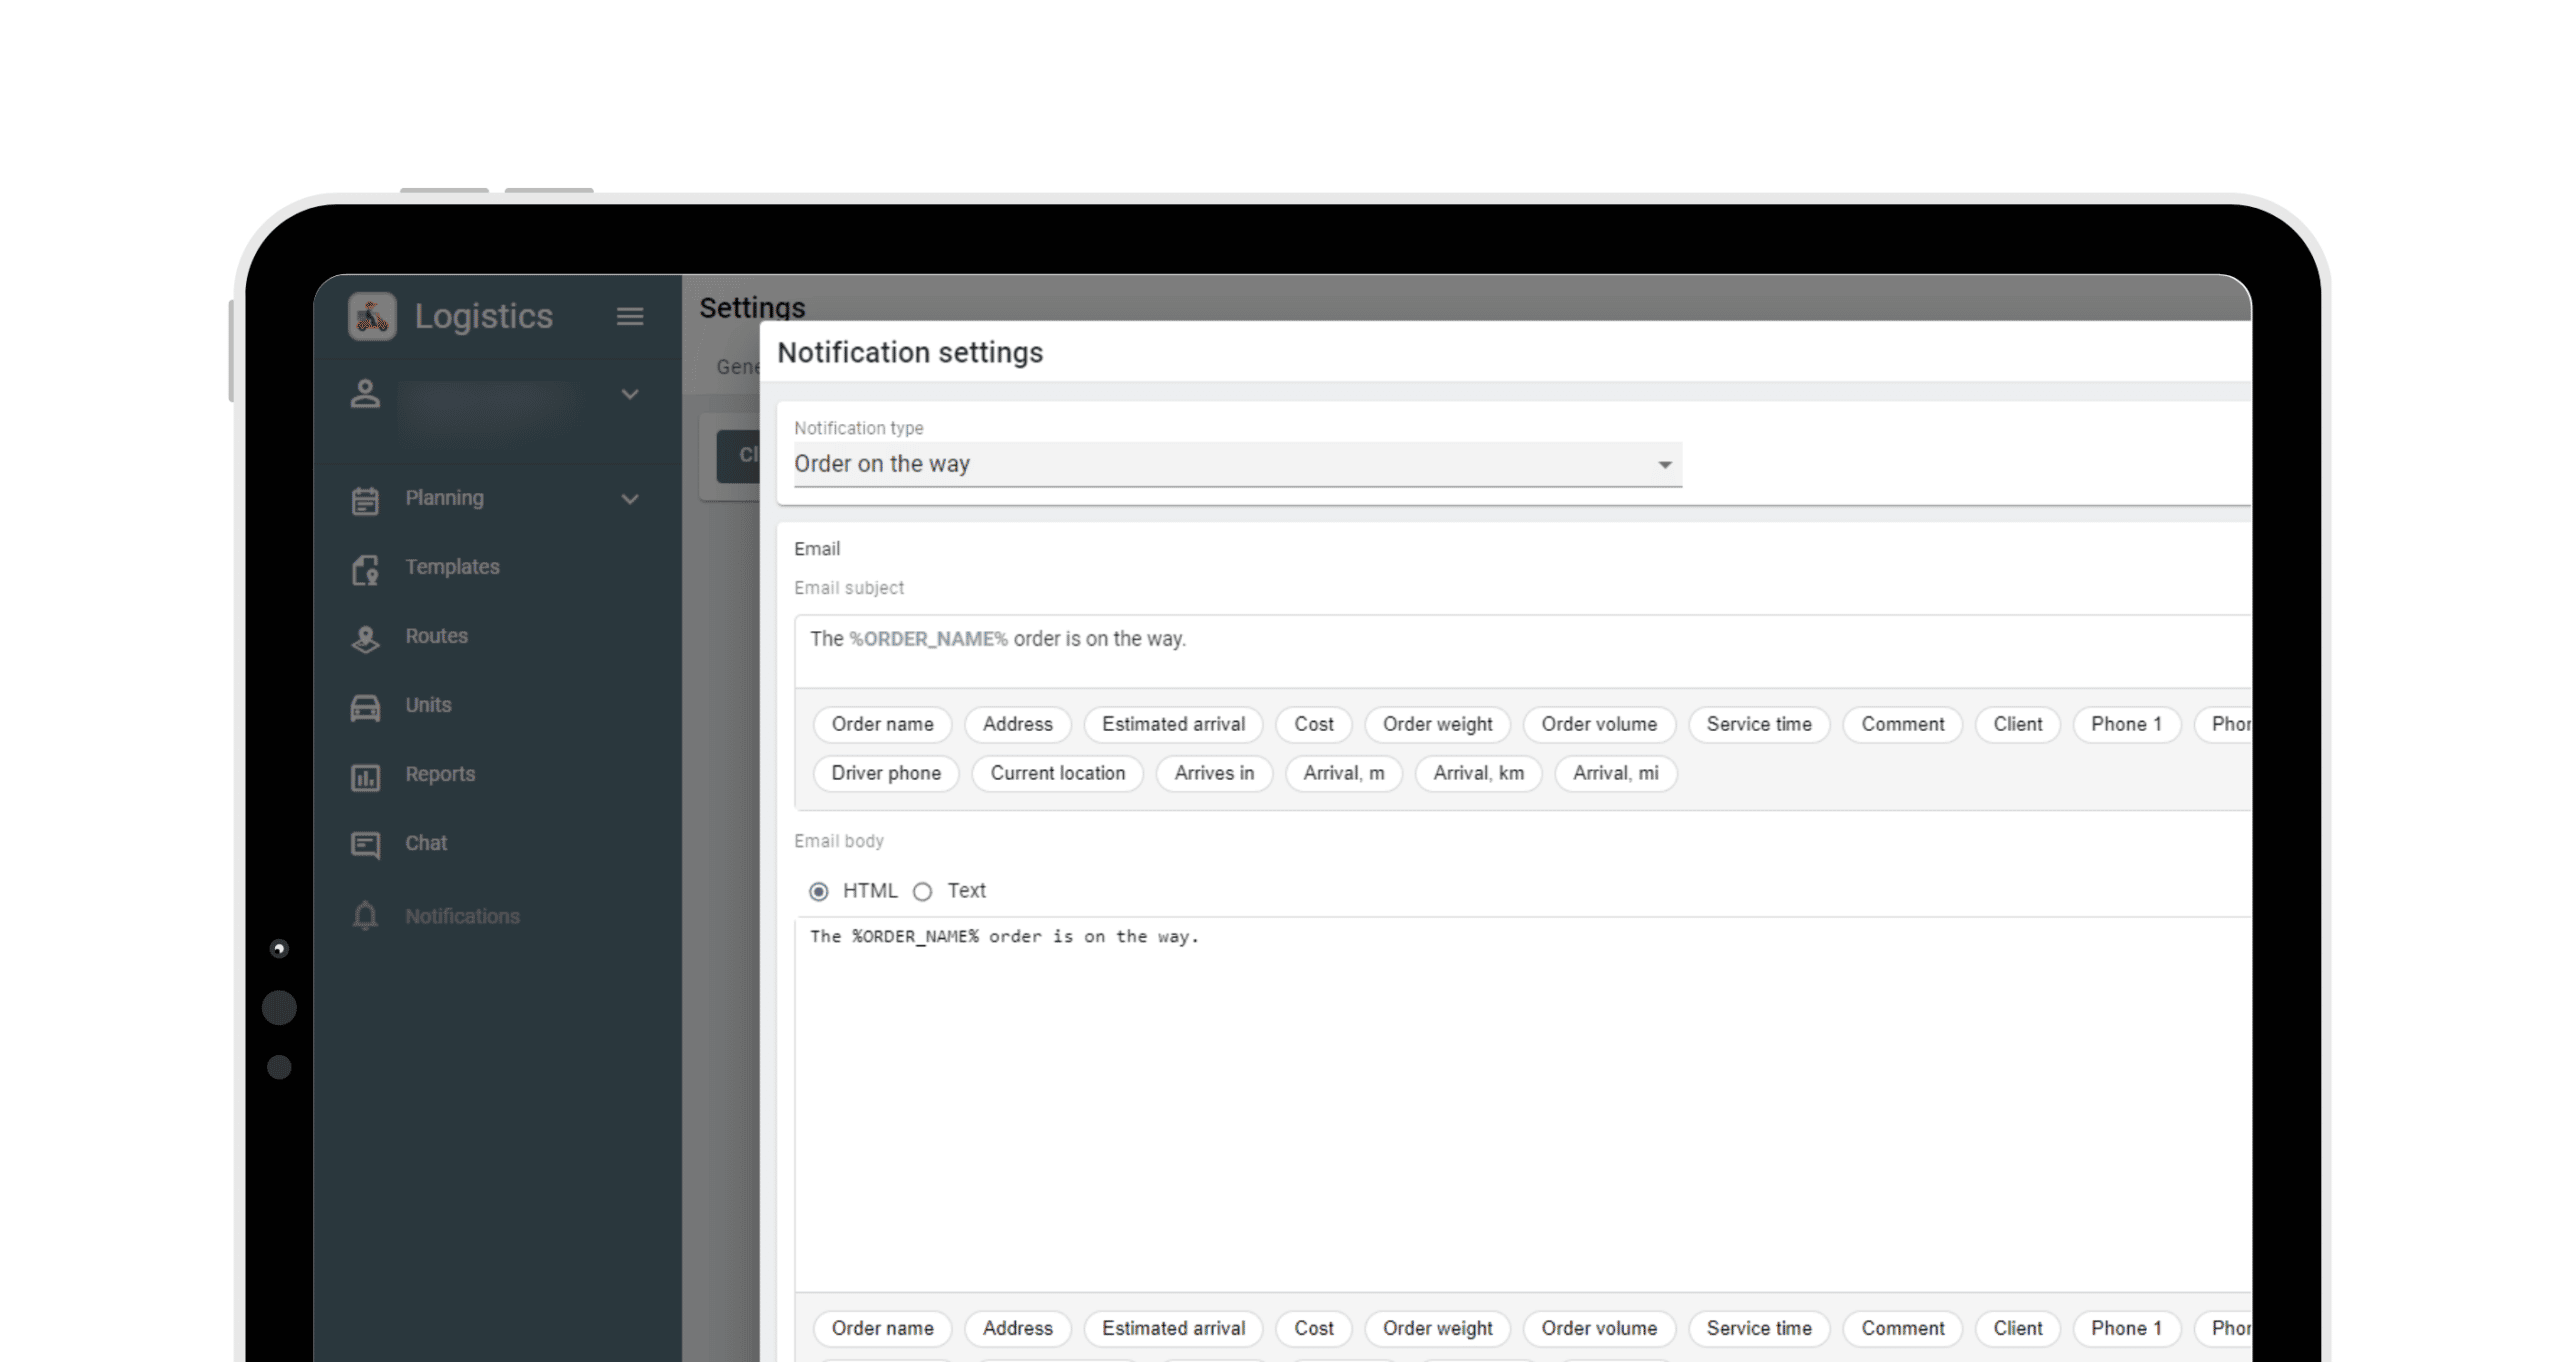2560x1362 pixels.
Task: Open Reports via the chart icon
Action: pyautogui.click(x=365, y=776)
